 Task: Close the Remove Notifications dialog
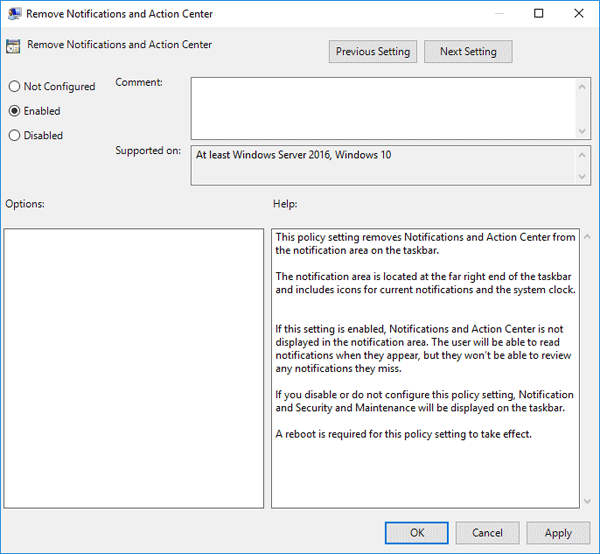pos(579,14)
